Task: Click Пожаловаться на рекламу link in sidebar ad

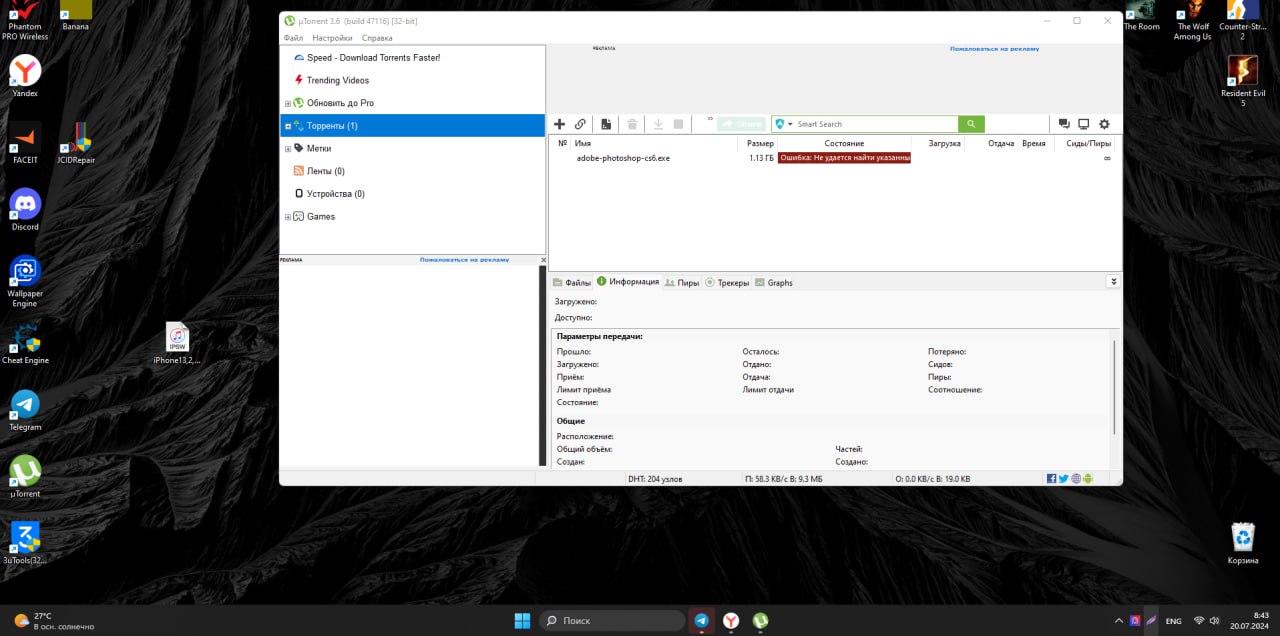Action: pyautogui.click(x=464, y=259)
